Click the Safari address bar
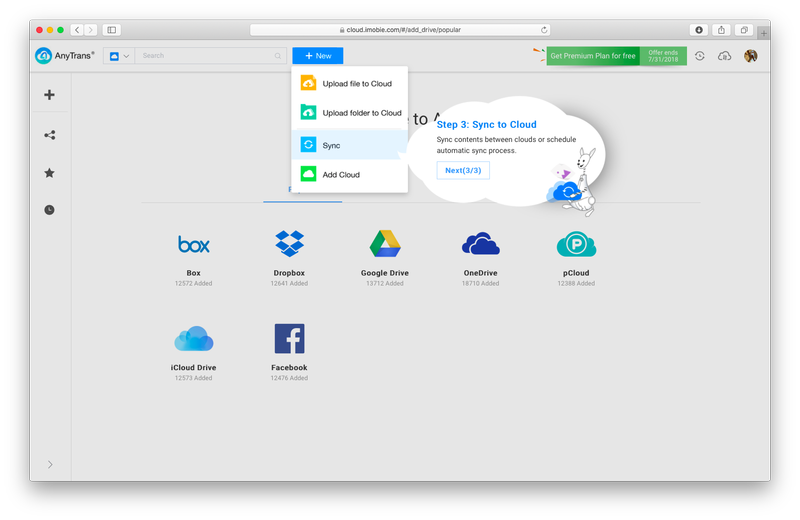Viewport: 800px width, 520px height. 400,30
